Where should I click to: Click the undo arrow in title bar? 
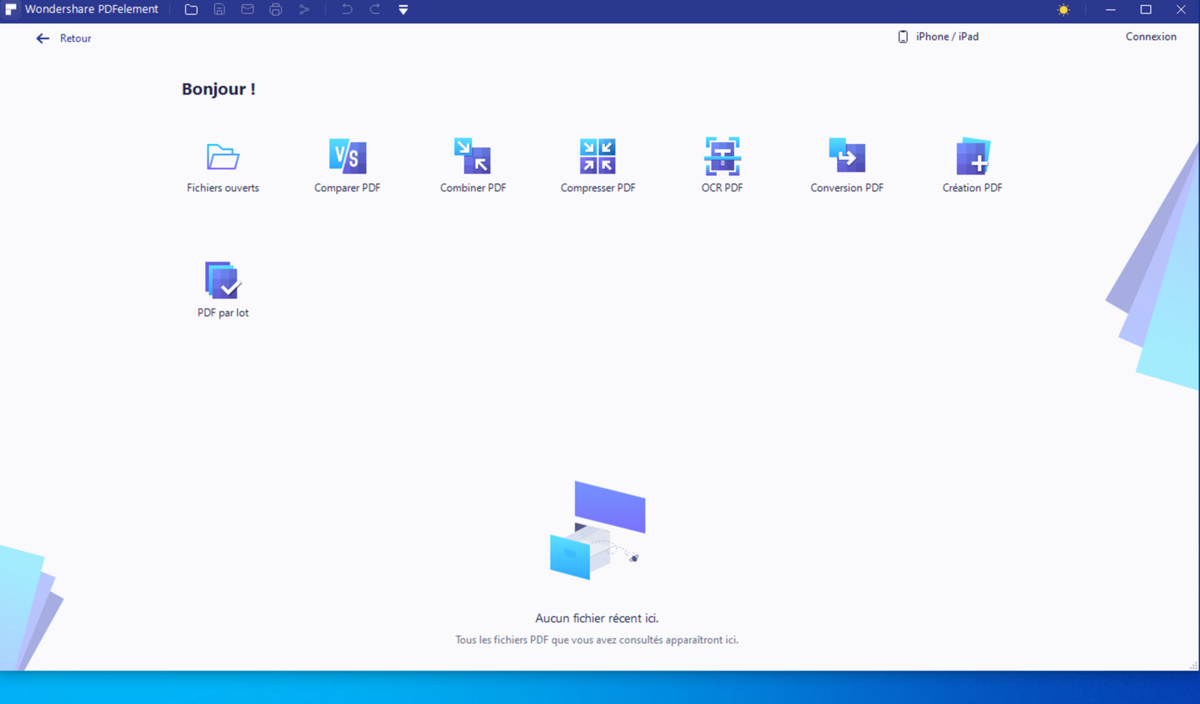point(347,10)
